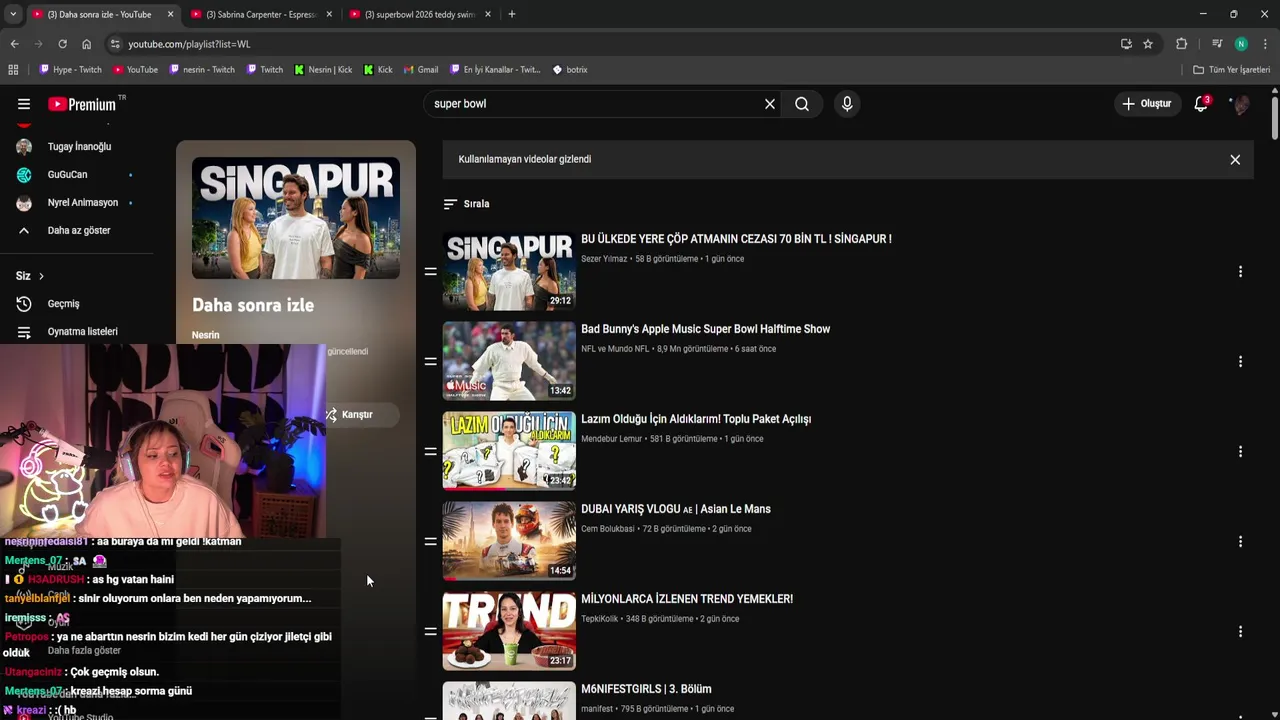Open the Sırala sort dropdown
This screenshot has width=1280, height=720.
pyautogui.click(x=467, y=204)
